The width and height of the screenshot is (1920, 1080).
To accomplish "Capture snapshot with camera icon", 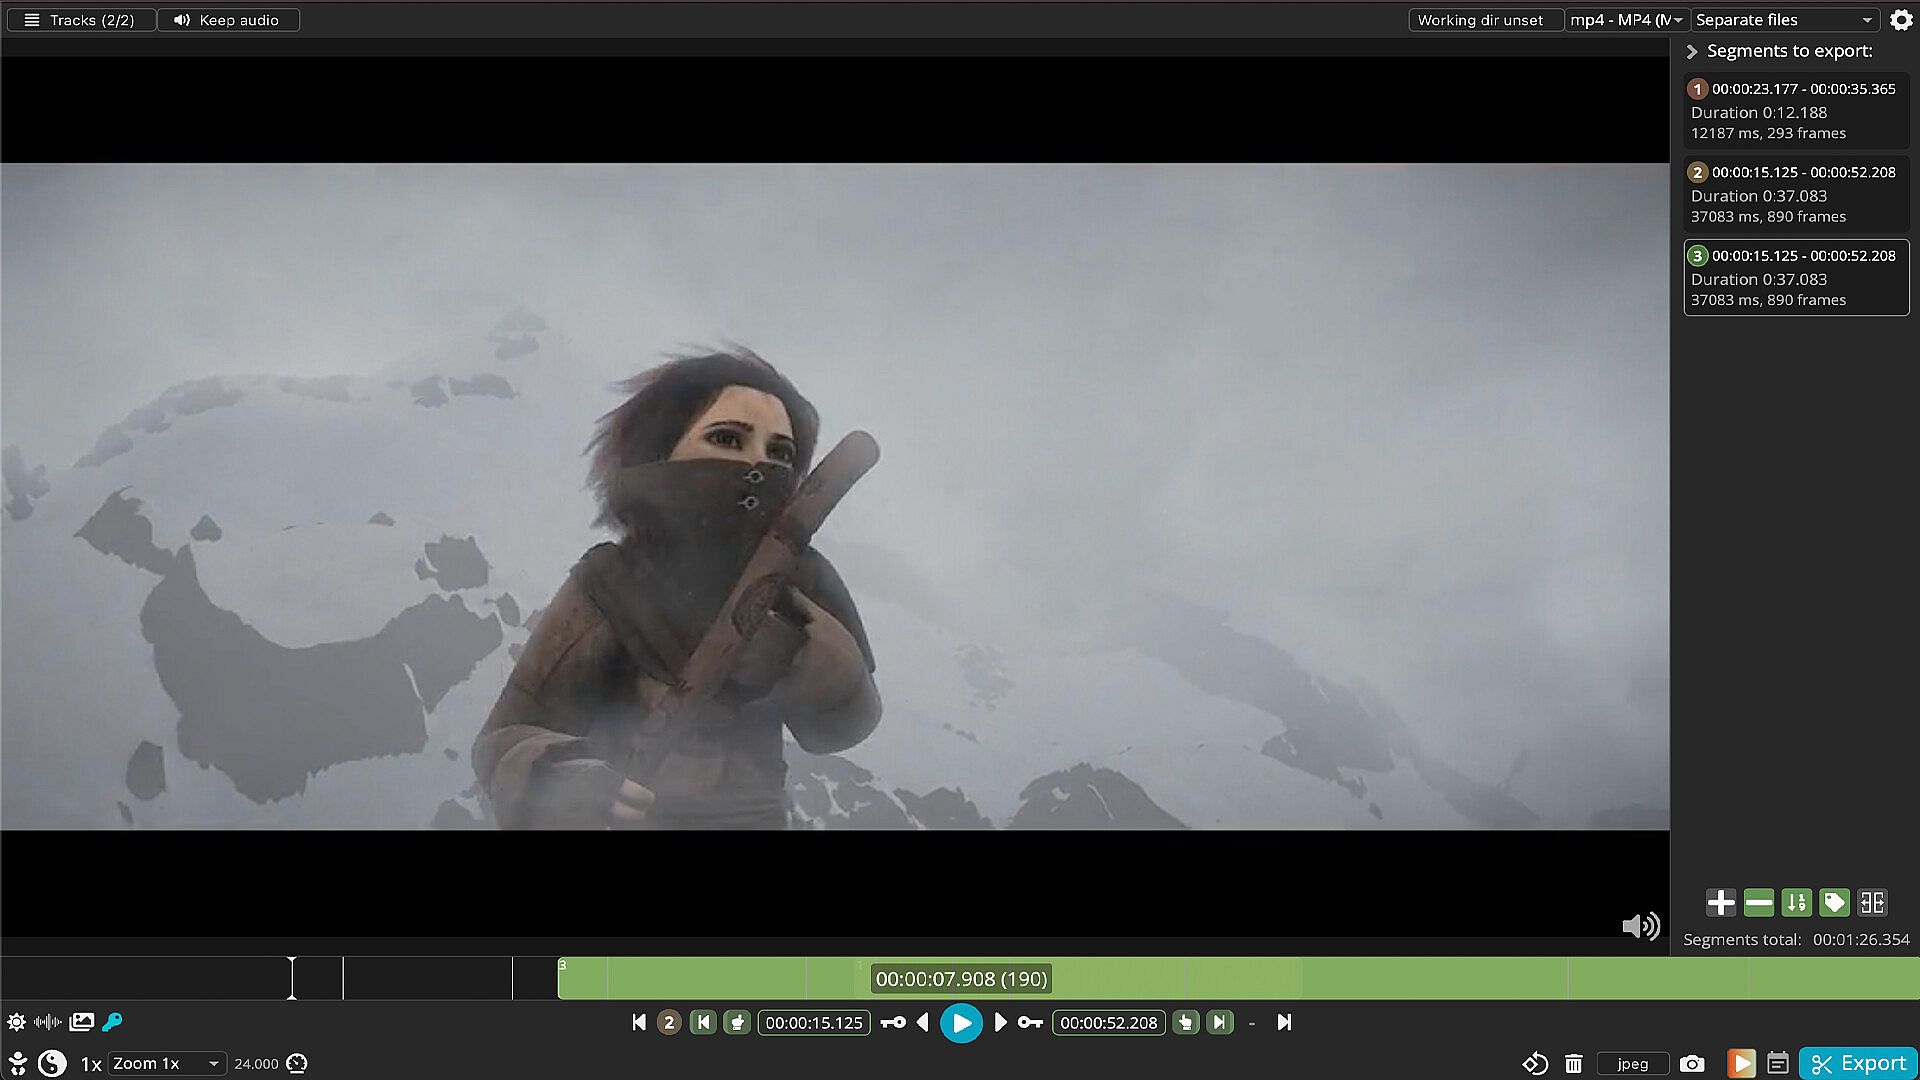I will coord(1692,1063).
